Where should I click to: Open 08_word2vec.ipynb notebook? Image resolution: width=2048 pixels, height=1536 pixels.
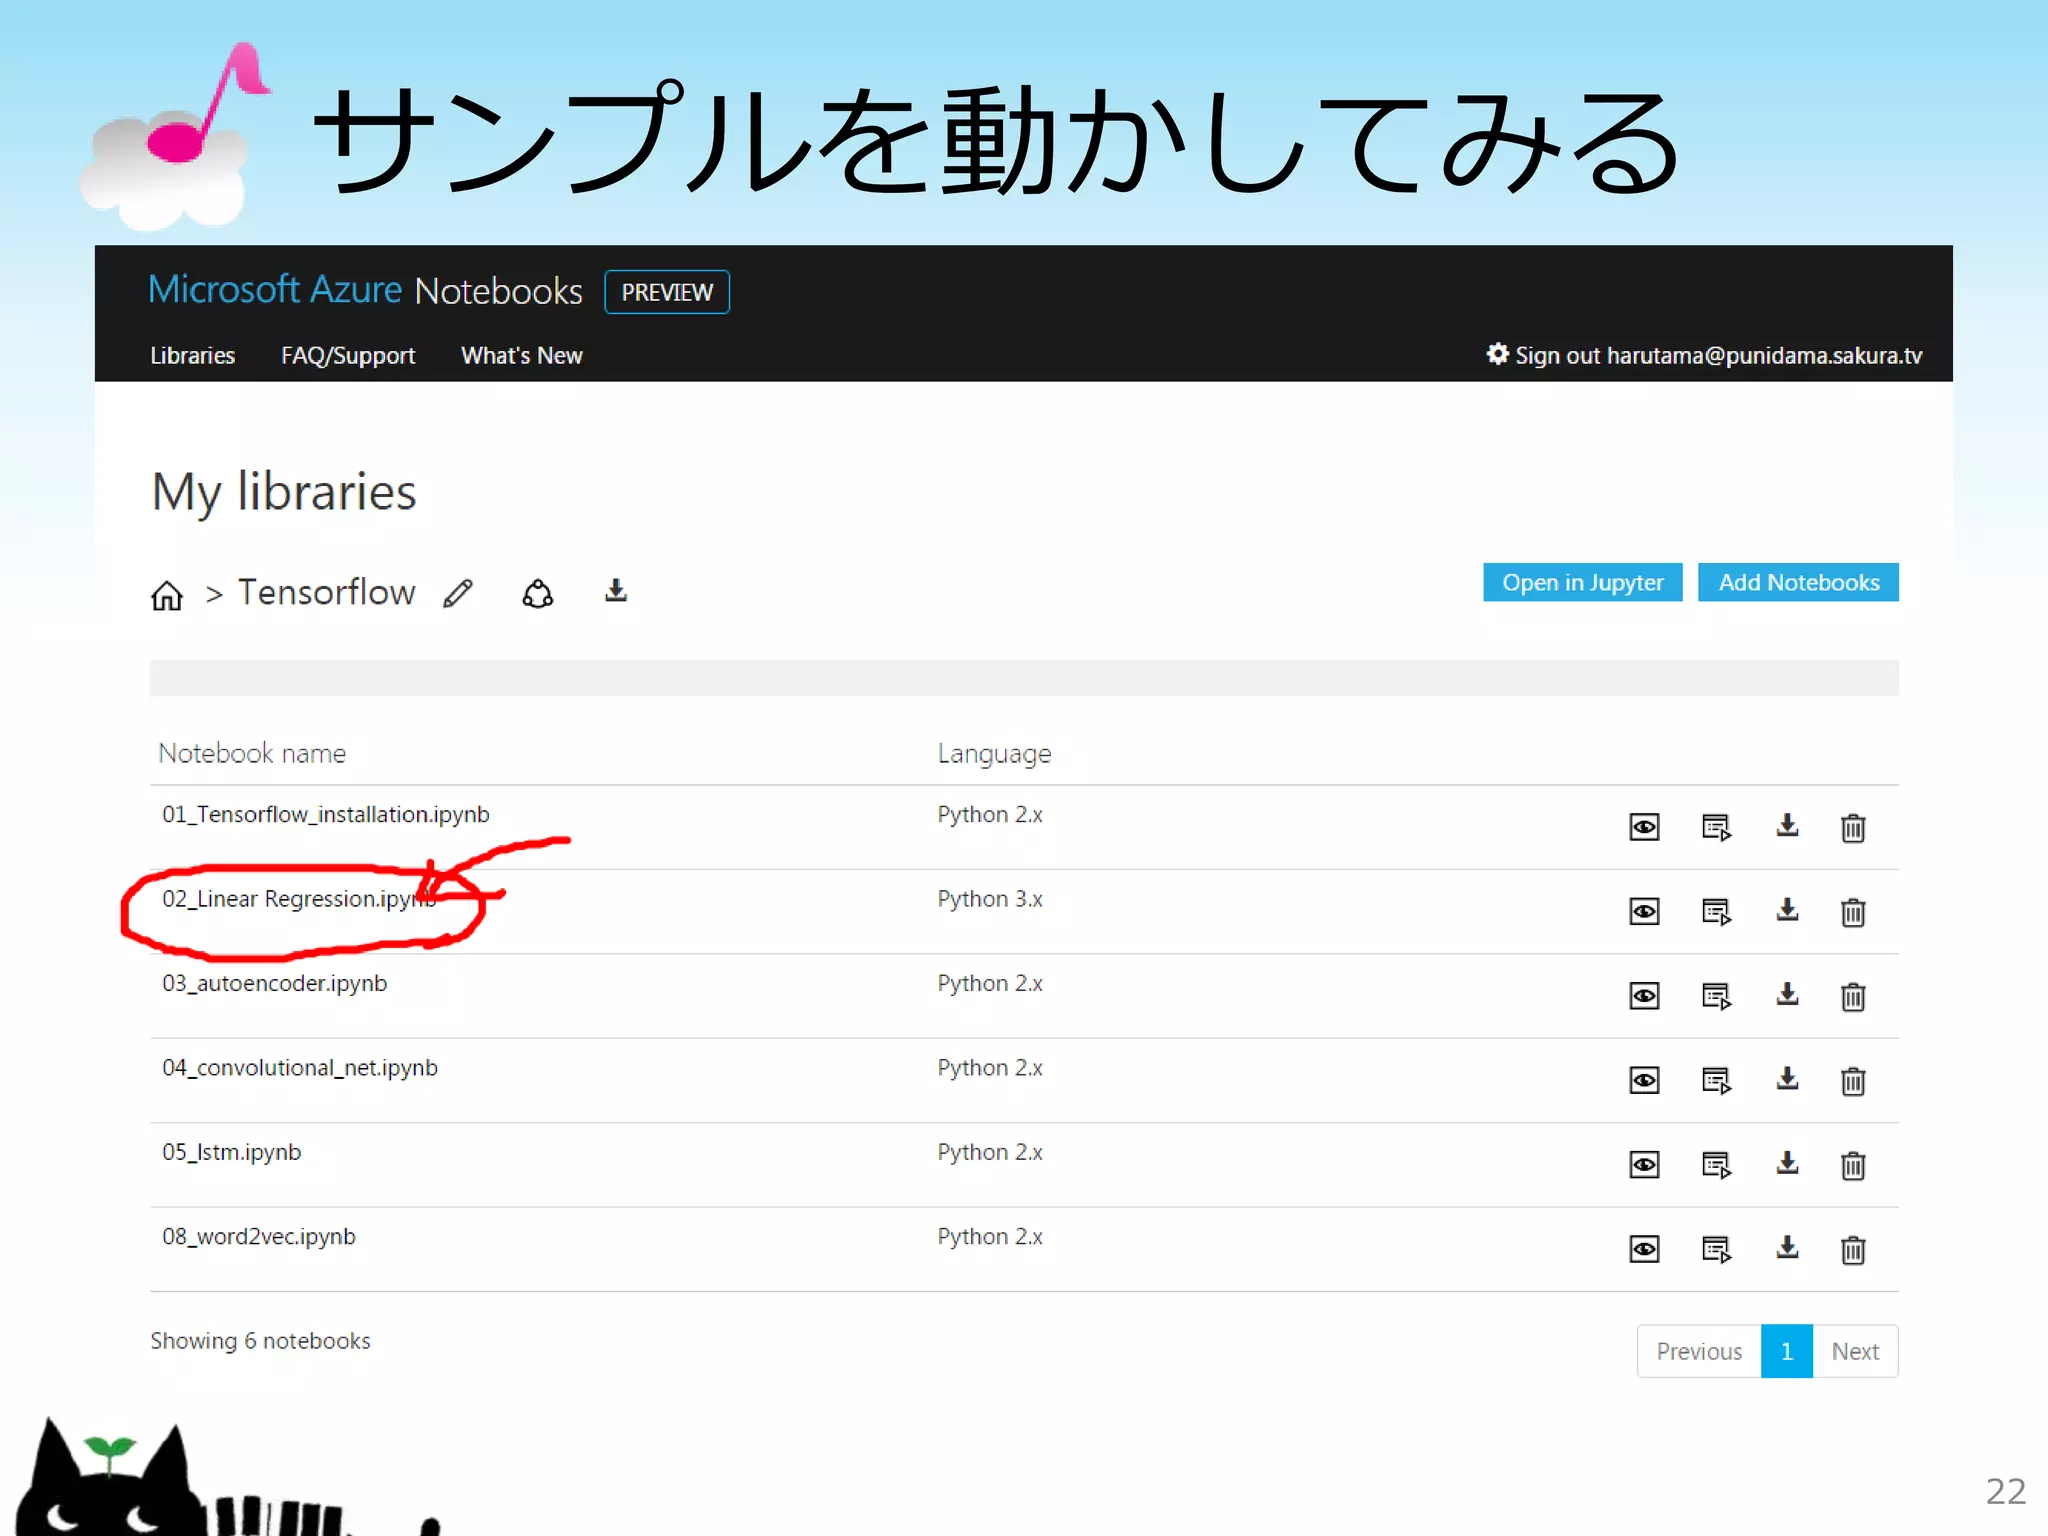(x=258, y=1237)
